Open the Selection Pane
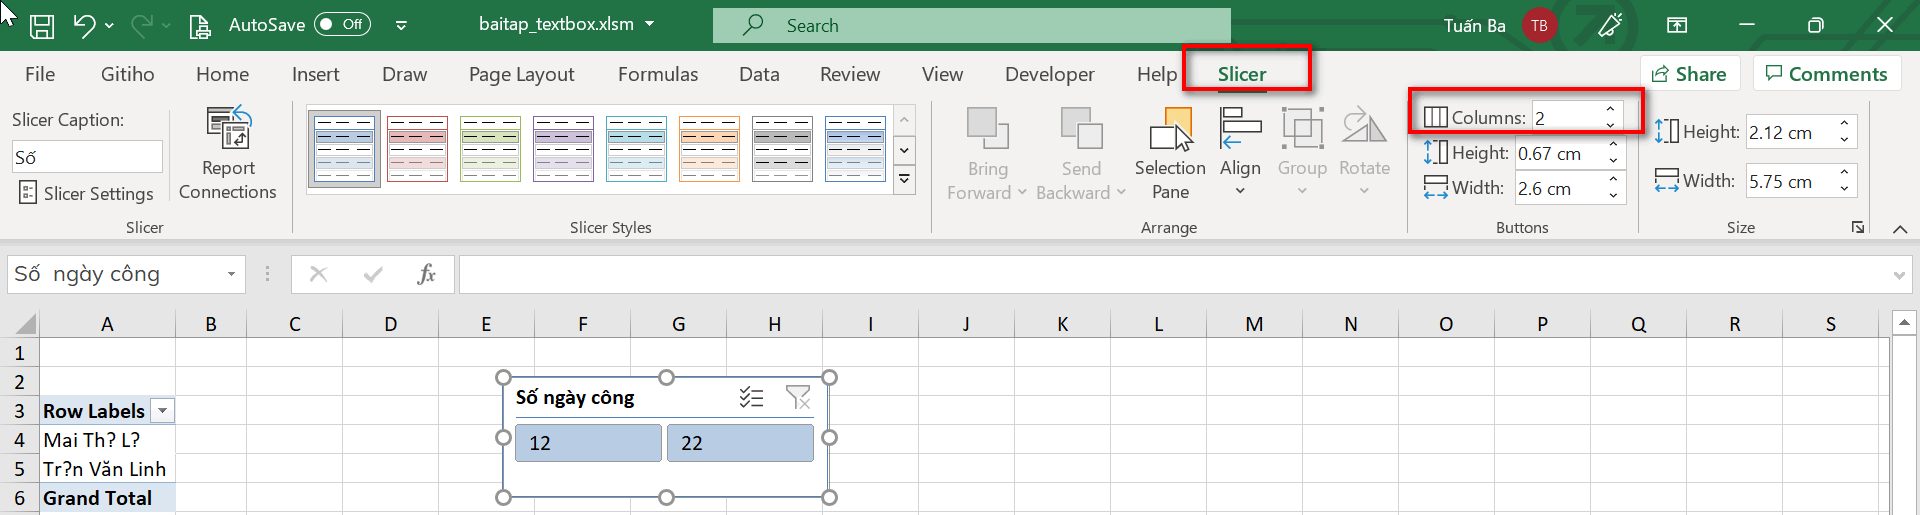Screen dimensions: 1920x515 coord(1170,154)
